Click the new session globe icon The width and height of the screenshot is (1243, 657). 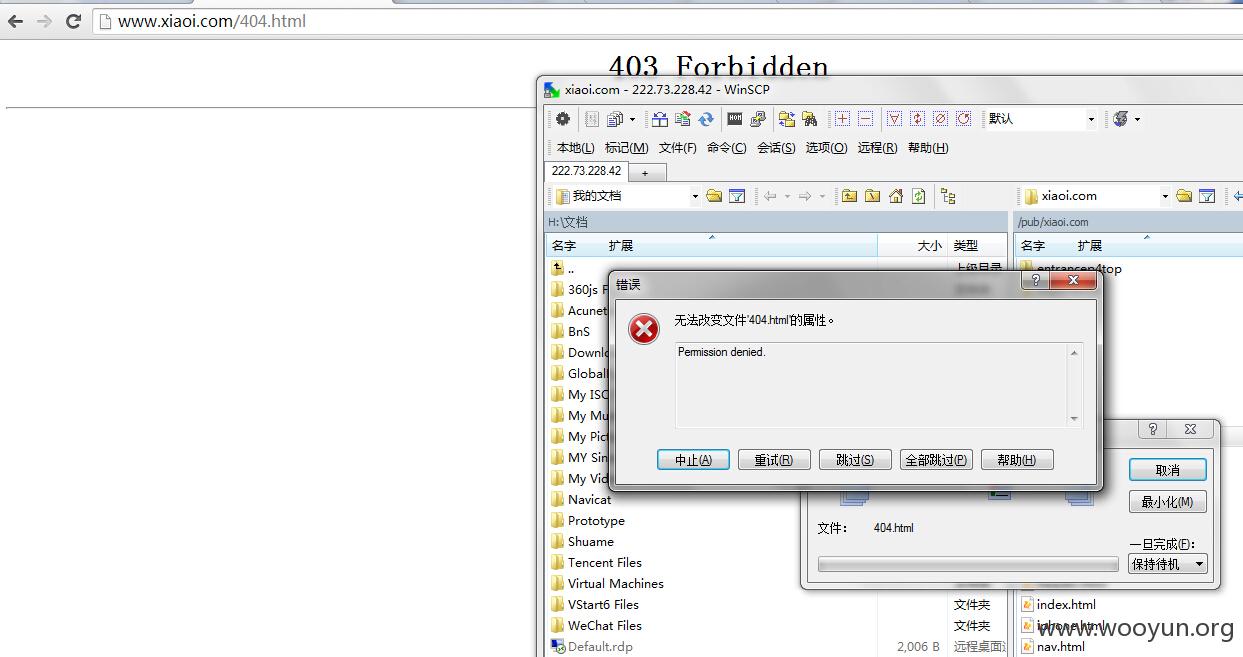(1120, 119)
